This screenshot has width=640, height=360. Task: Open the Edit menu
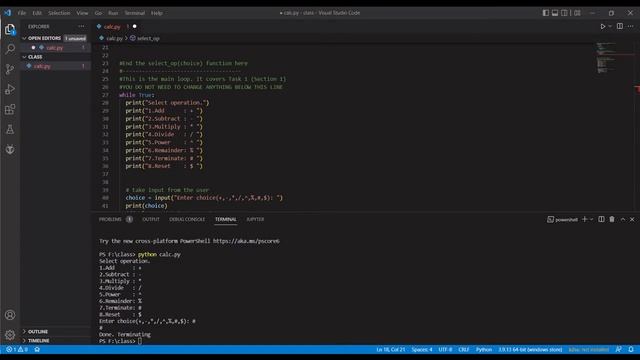tap(37, 13)
